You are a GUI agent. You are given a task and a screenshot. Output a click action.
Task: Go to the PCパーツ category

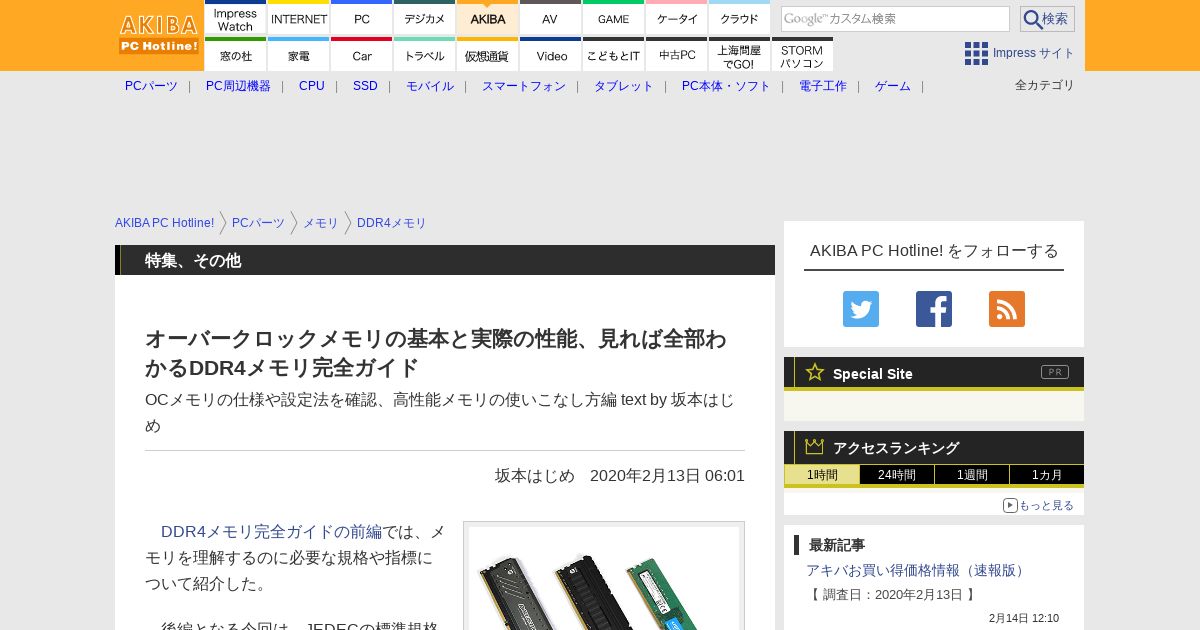(151, 86)
